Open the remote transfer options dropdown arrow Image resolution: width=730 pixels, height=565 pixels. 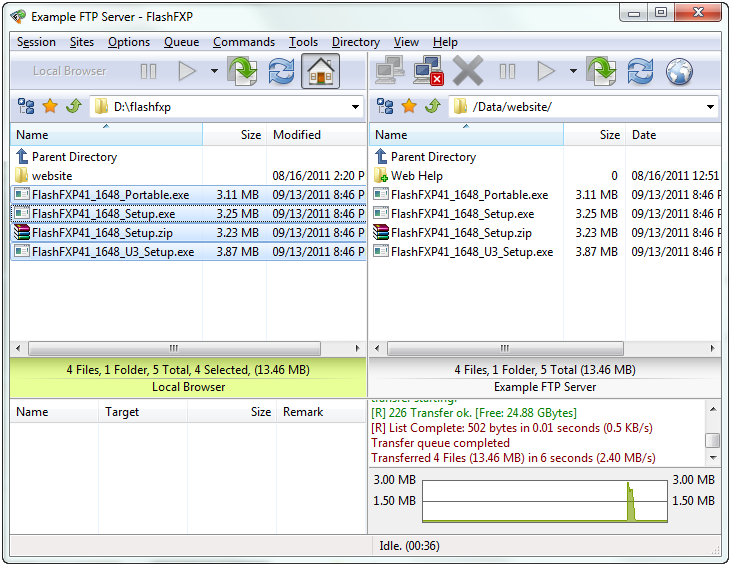tap(573, 71)
